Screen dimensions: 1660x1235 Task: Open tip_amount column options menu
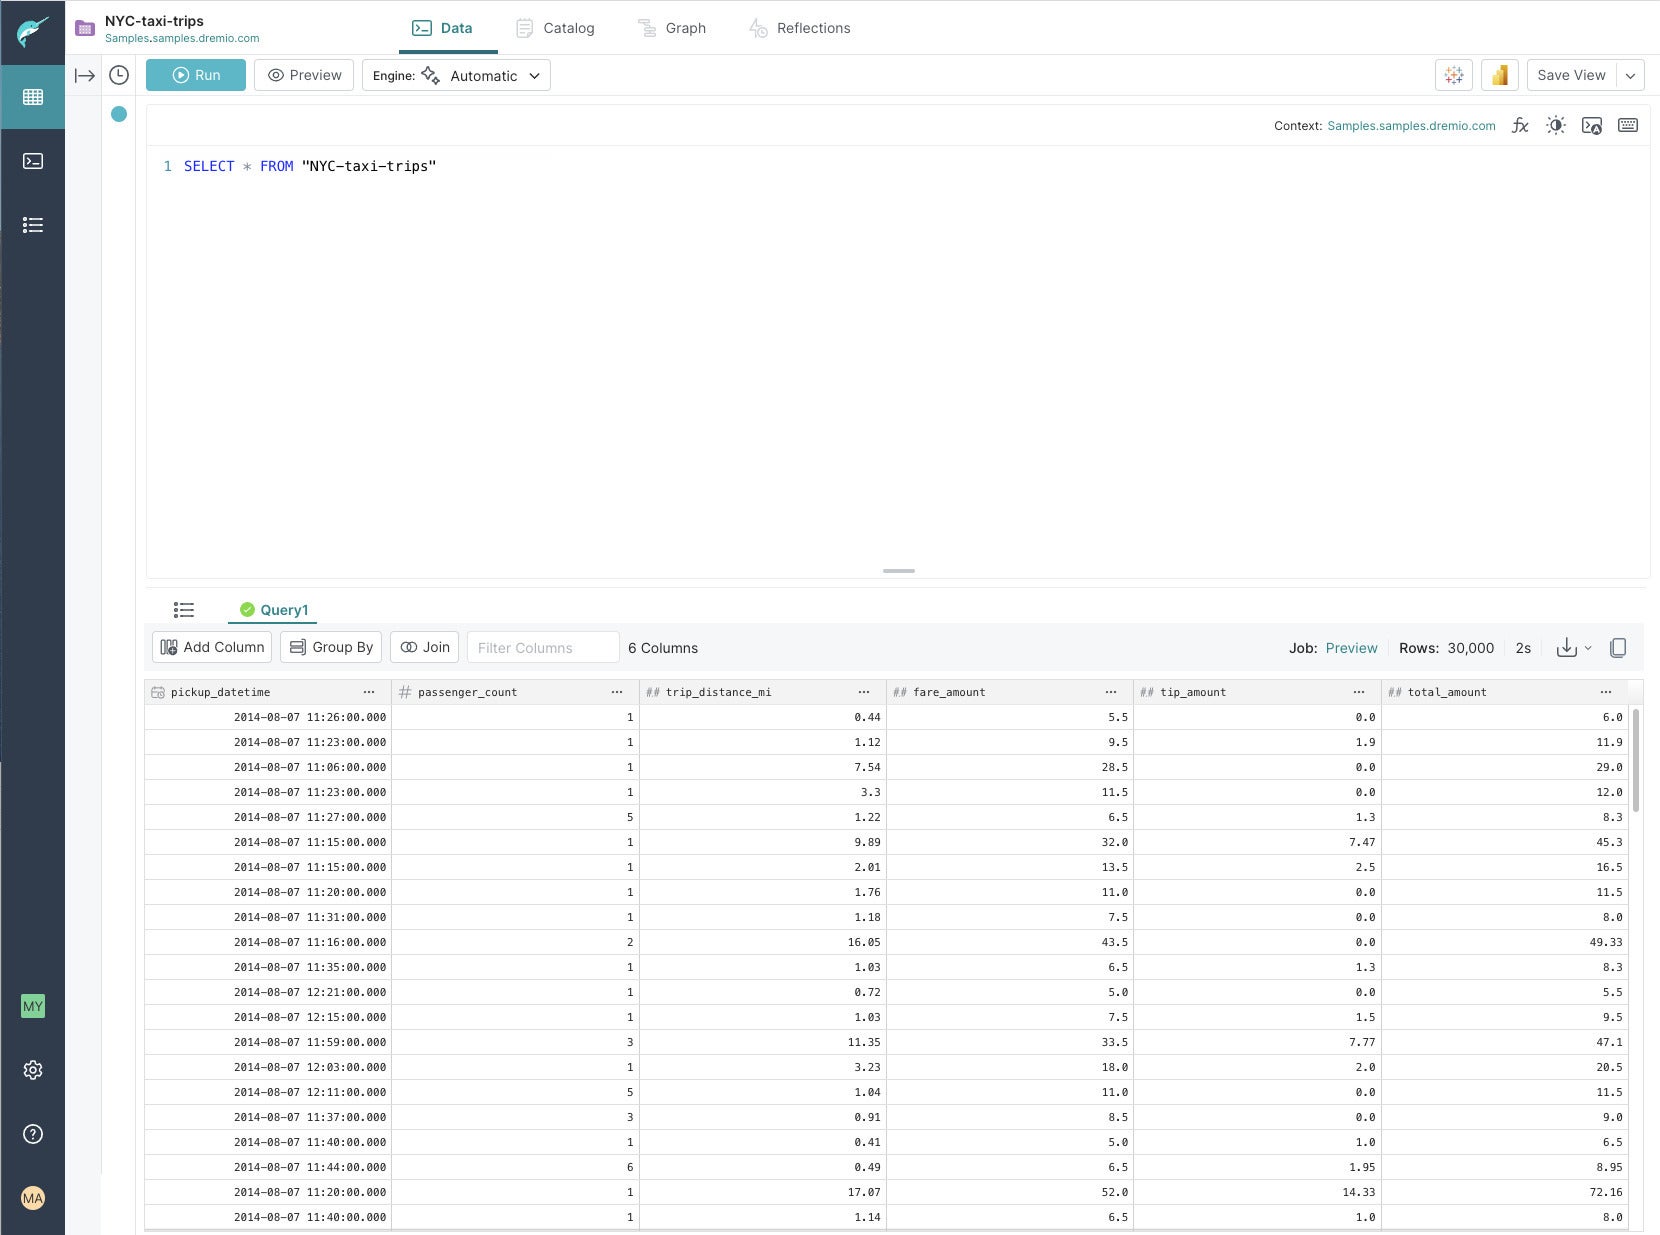pos(1359,692)
